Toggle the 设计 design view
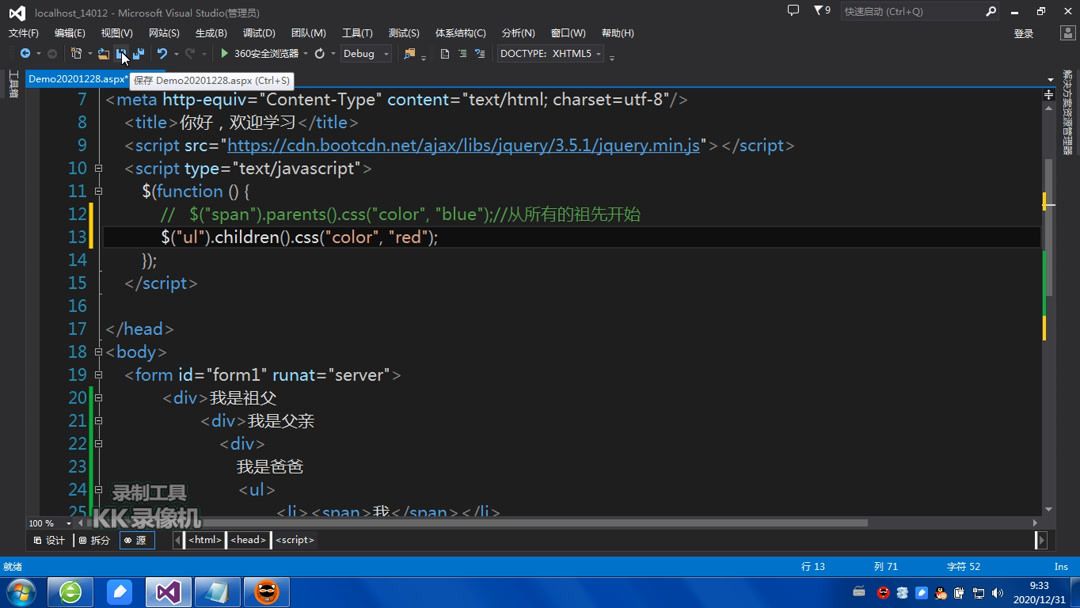1080x608 pixels. click(x=49, y=540)
